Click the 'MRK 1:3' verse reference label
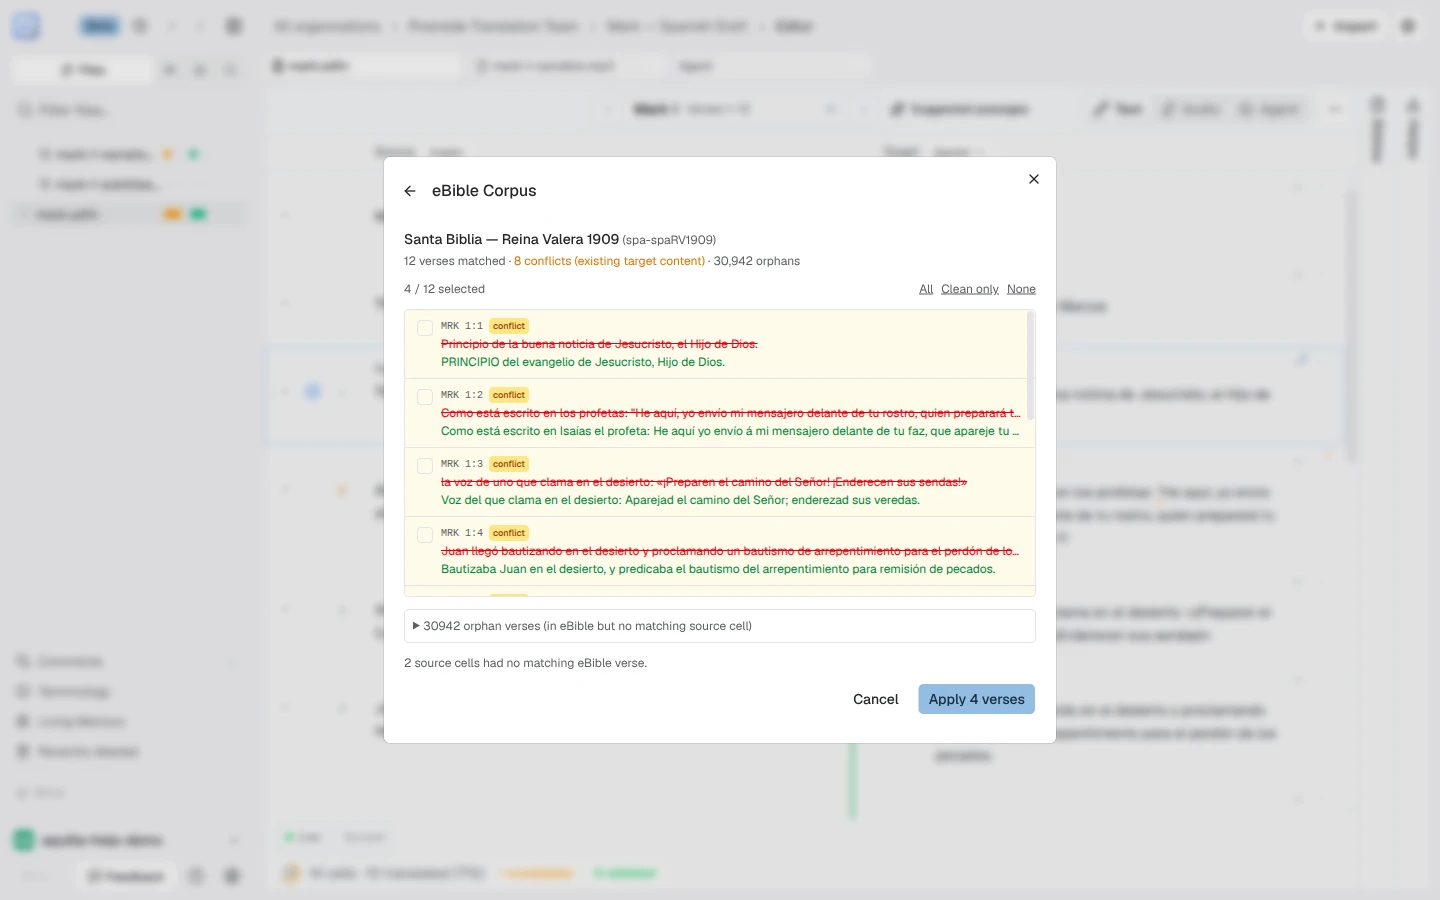The height and width of the screenshot is (900, 1440). (x=462, y=464)
